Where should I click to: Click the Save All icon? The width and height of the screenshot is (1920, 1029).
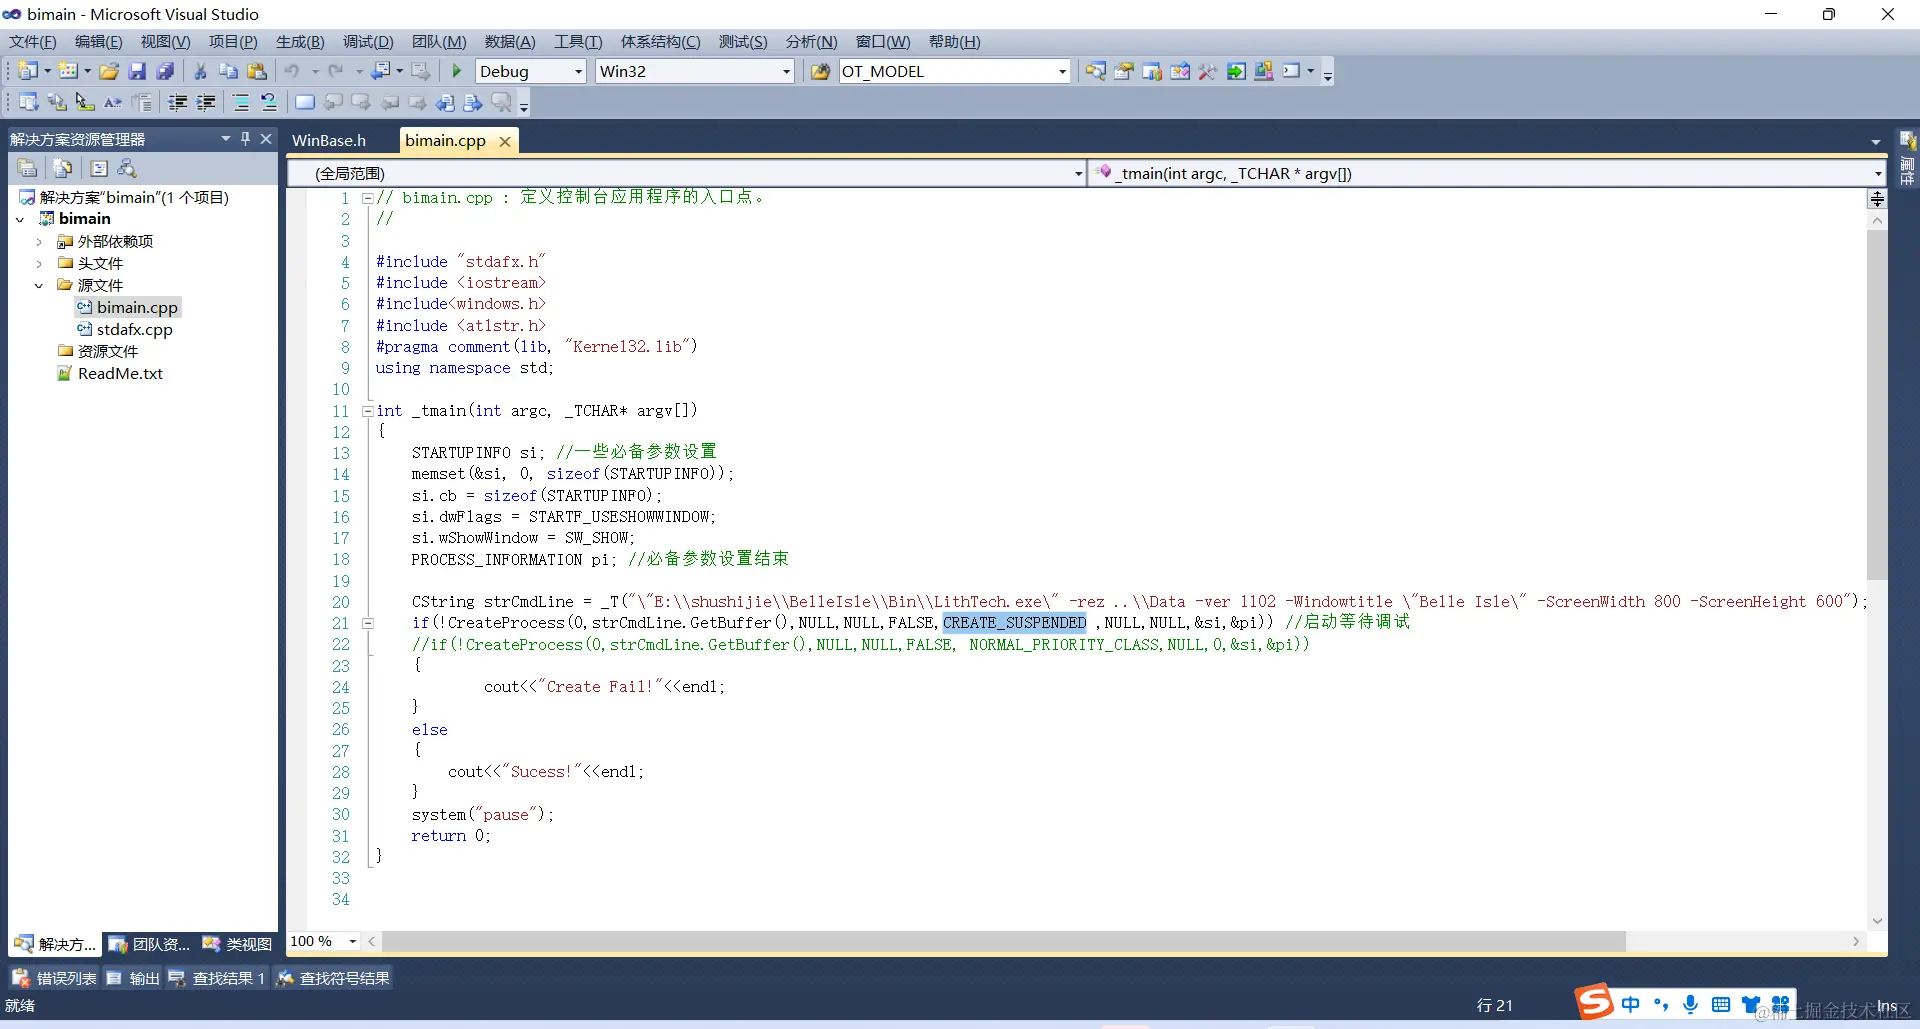pyautogui.click(x=166, y=71)
